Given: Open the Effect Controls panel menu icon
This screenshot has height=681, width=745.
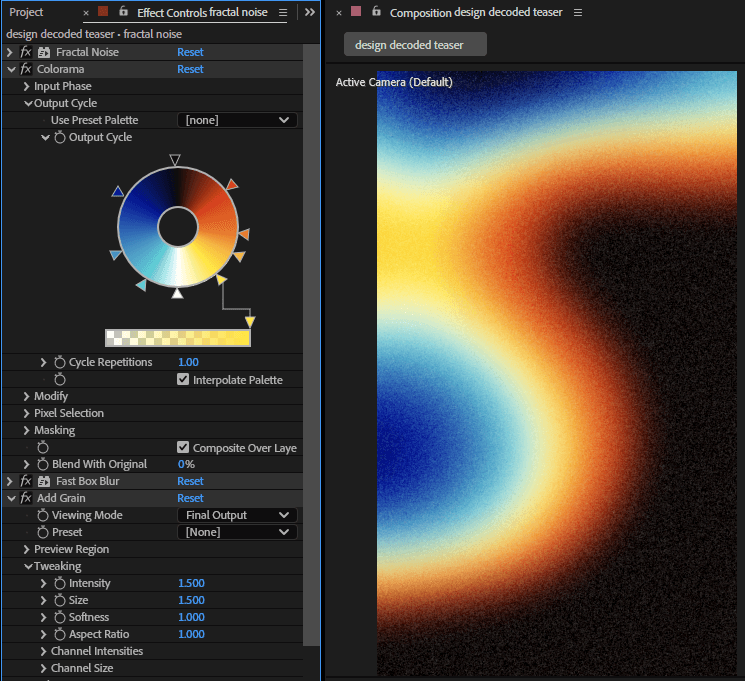Looking at the screenshot, I should coord(283,12).
